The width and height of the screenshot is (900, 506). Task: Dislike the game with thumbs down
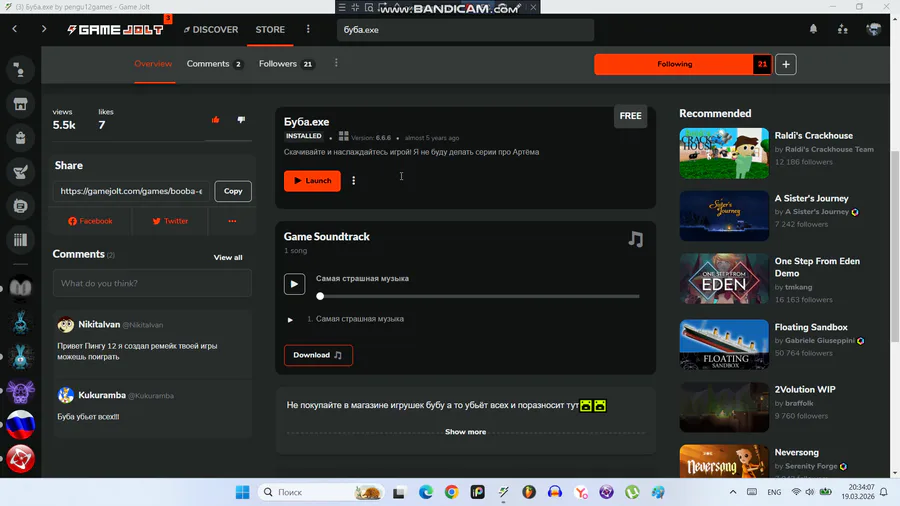click(241, 119)
